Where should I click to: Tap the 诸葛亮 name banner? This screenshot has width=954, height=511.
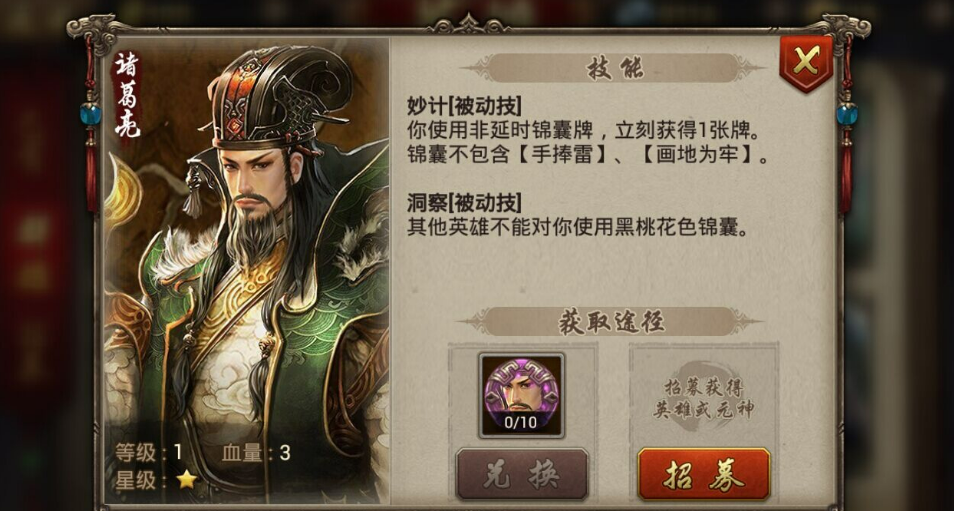(x=127, y=94)
